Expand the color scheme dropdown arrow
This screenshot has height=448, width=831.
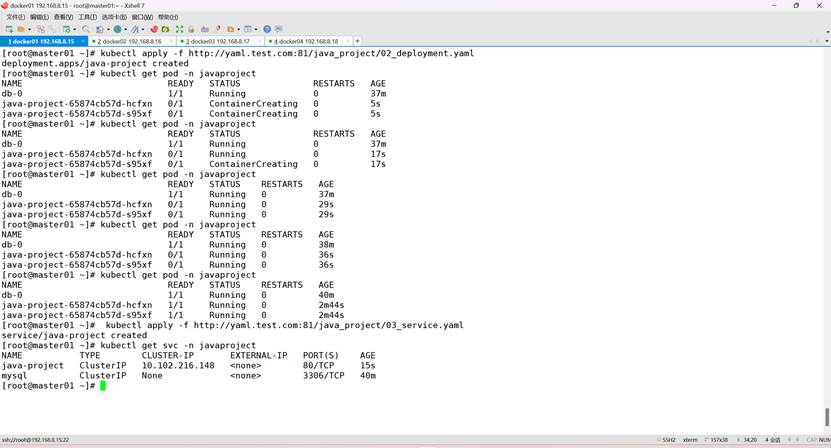[x=143, y=29]
